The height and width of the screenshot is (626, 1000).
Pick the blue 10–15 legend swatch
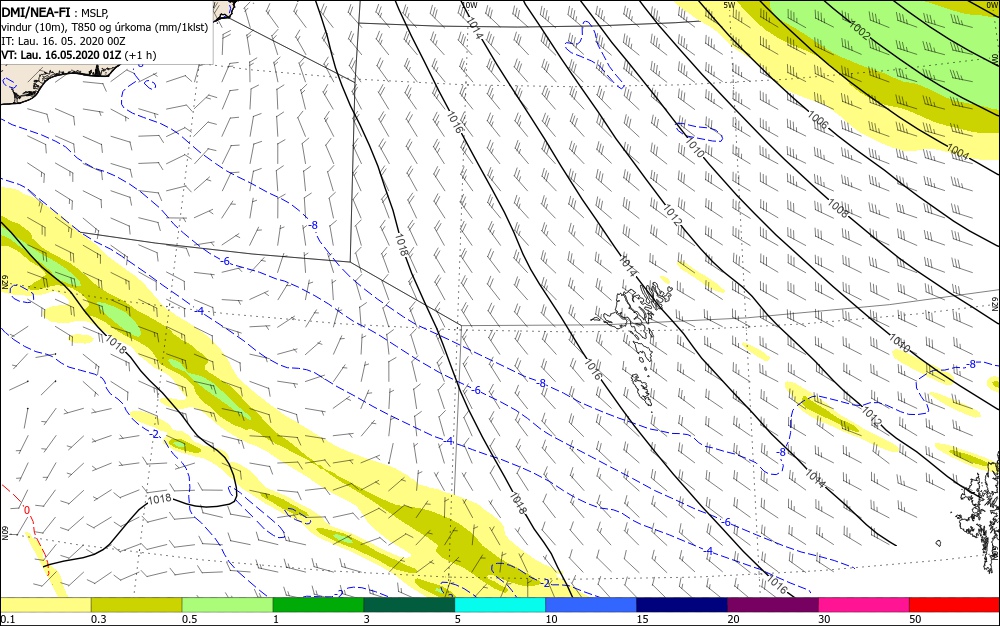(591, 605)
